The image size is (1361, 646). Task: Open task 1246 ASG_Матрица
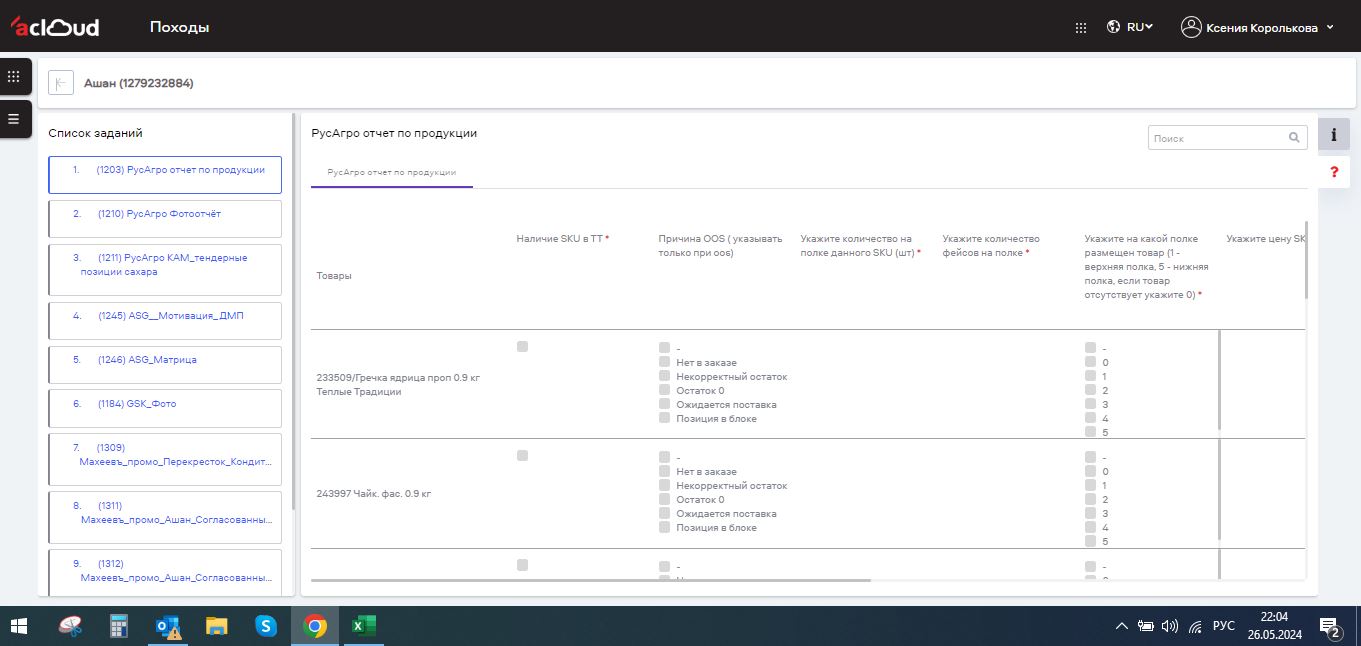[165, 364]
